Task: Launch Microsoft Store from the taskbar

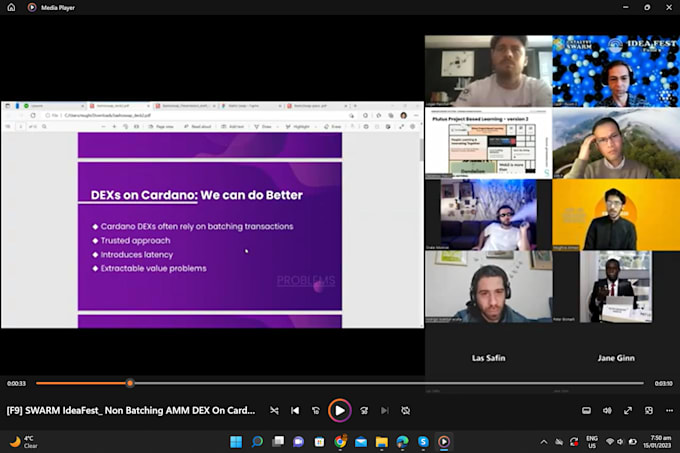Action: coord(319,442)
